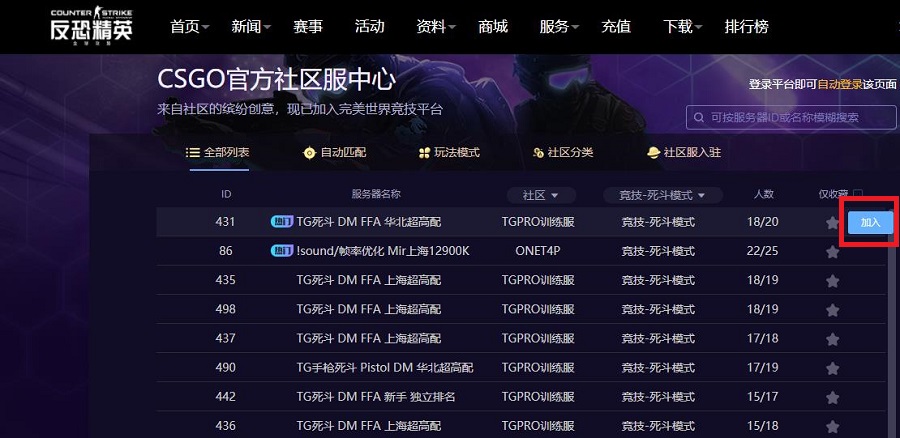Click the server search input field
The width and height of the screenshot is (900, 438).
[x=791, y=117]
